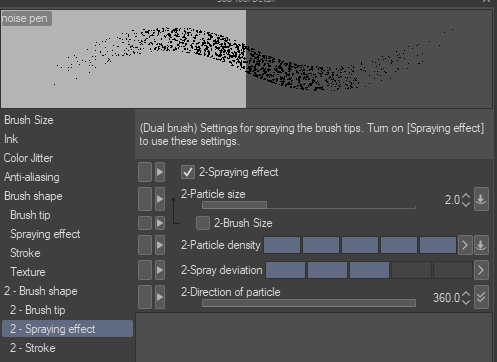Select highlighted 2 - Spraying effect category
Image resolution: width=497 pixels, height=362 pixels.
tap(67, 329)
